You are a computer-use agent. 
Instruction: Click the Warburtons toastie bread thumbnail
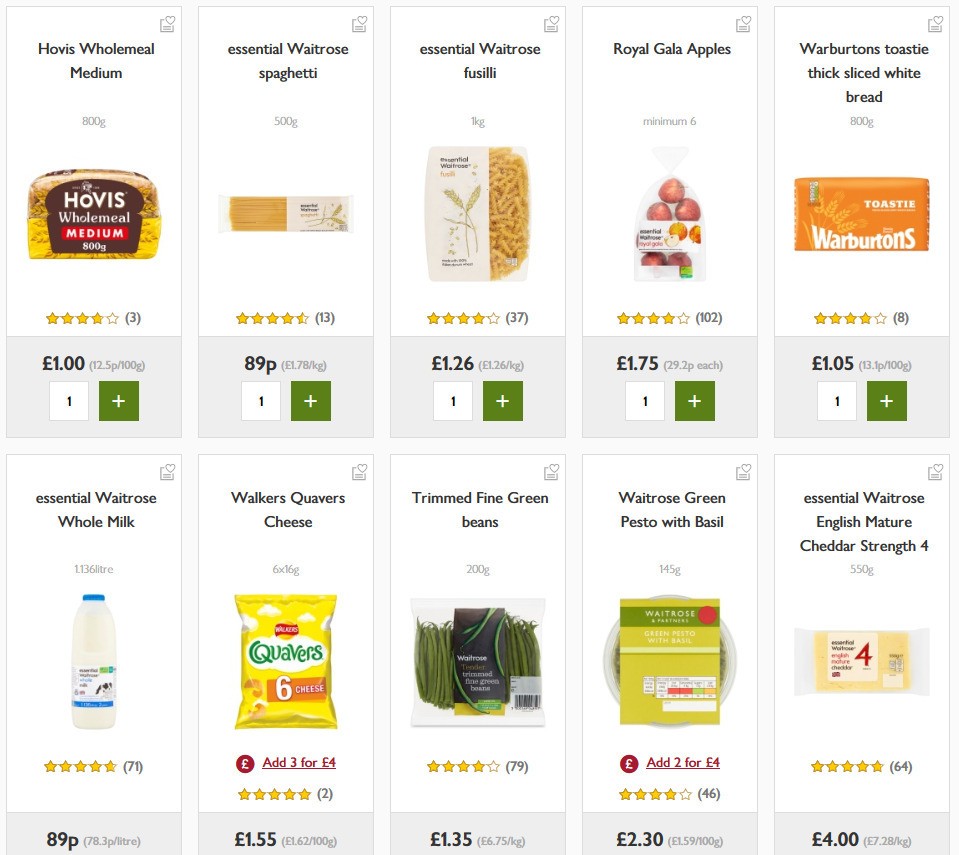[862, 213]
